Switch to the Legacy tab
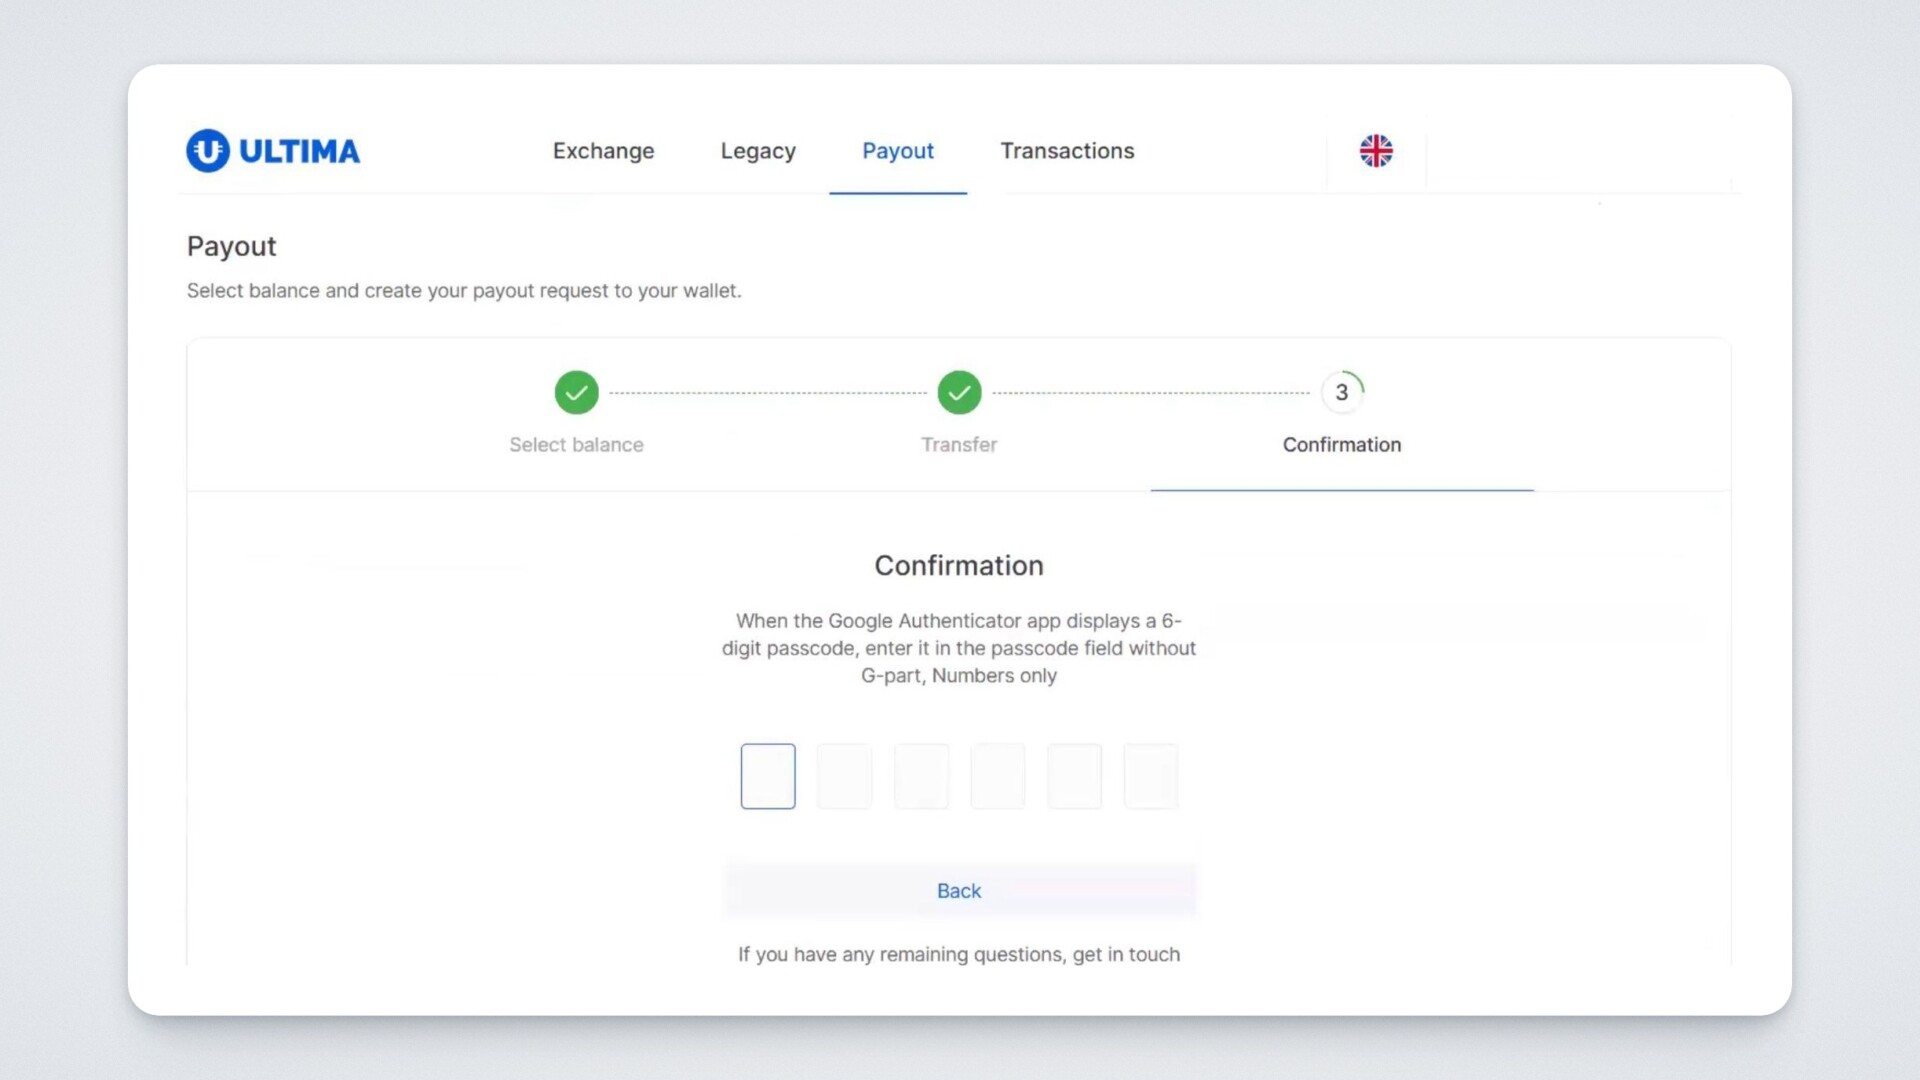This screenshot has width=1920, height=1080. (x=758, y=151)
